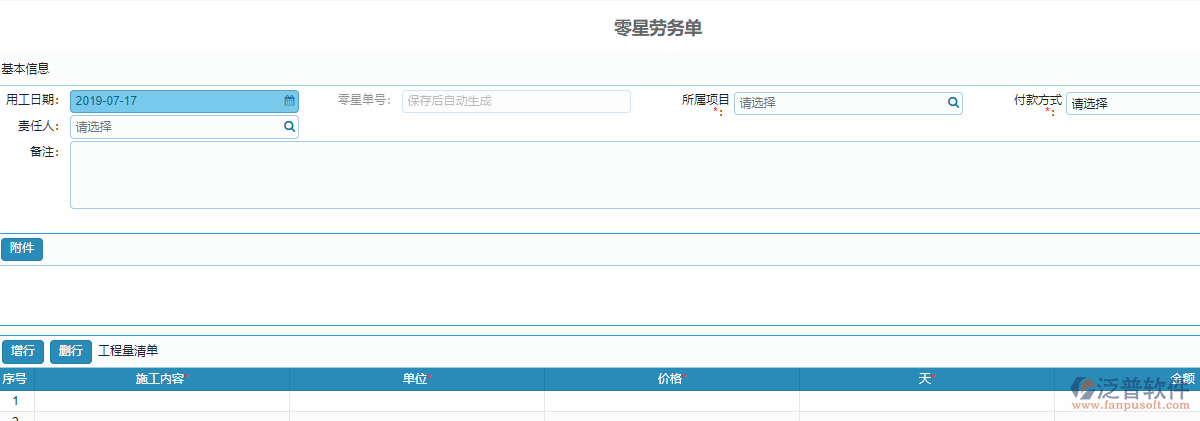Viewport: 1200px width, 421px height.
Task: Click the 零星单号 auto-generated input box
Action: (x=516, y=101)
